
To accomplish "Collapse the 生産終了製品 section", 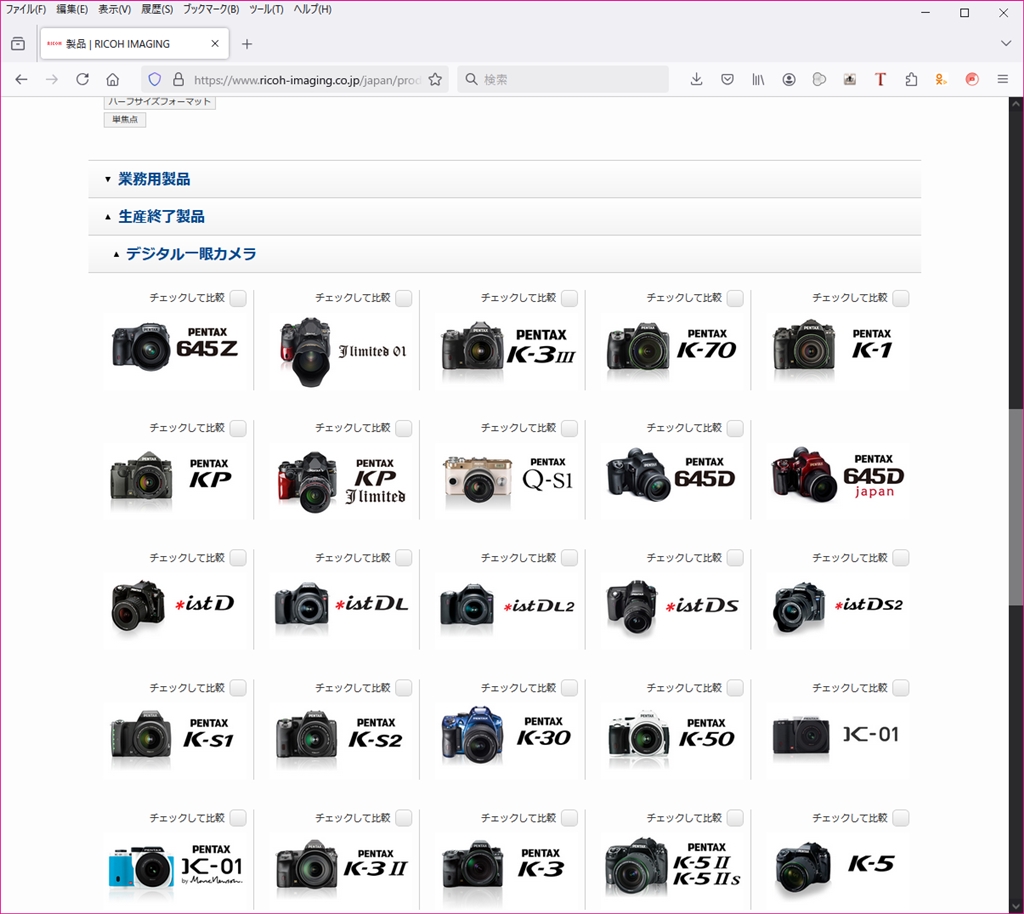I will (504, 216).
